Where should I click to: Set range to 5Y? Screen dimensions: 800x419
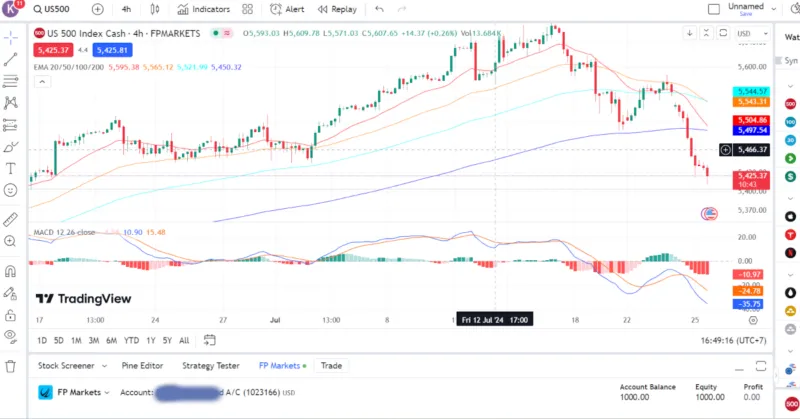(x=167, y=340)
